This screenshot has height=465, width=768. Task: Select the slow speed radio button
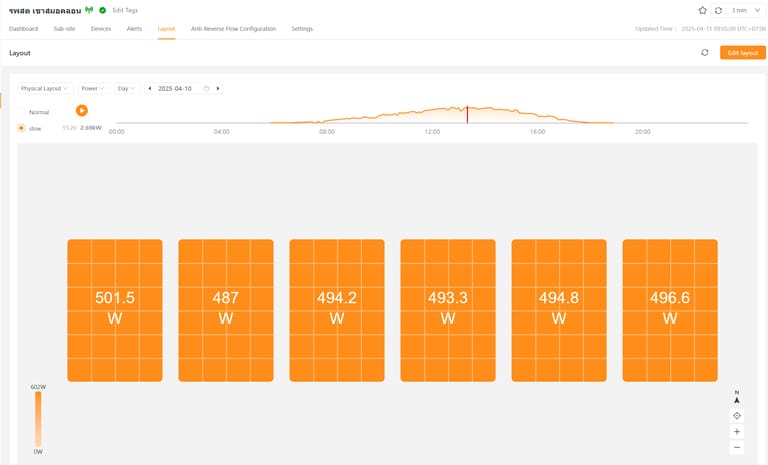coord(21,128)
